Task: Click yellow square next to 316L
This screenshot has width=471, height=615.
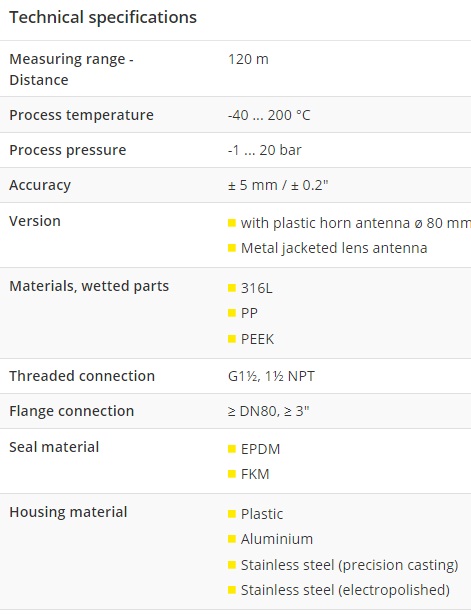Action: pyautogui.click(x=231, y=288)
